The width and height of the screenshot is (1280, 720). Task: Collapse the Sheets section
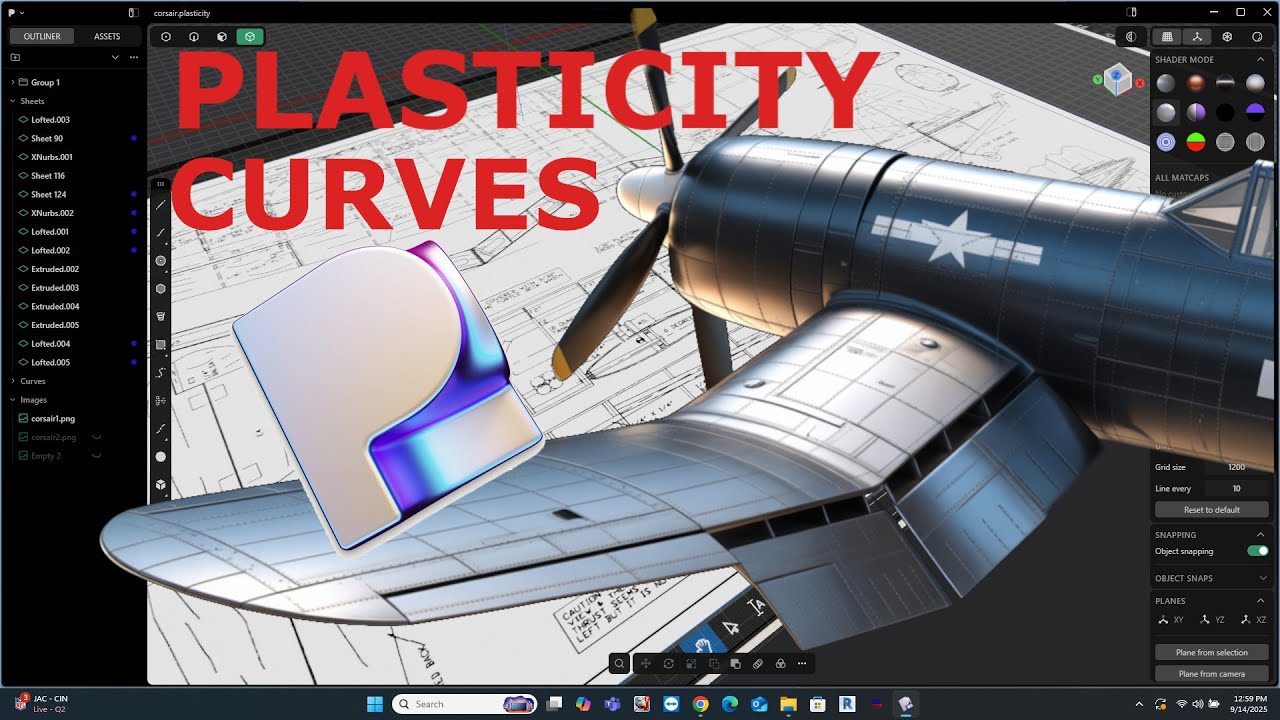(12, 101)
